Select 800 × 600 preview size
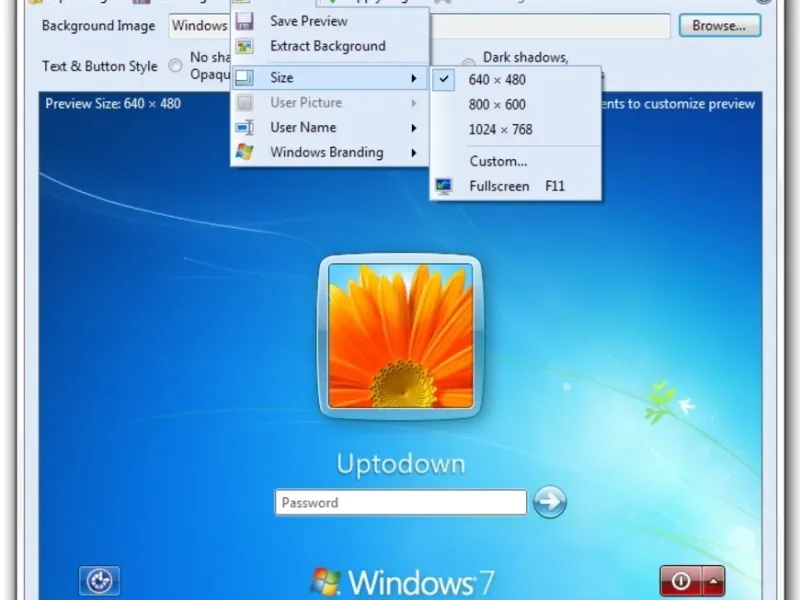800x600 pixels. pos(515,105)
